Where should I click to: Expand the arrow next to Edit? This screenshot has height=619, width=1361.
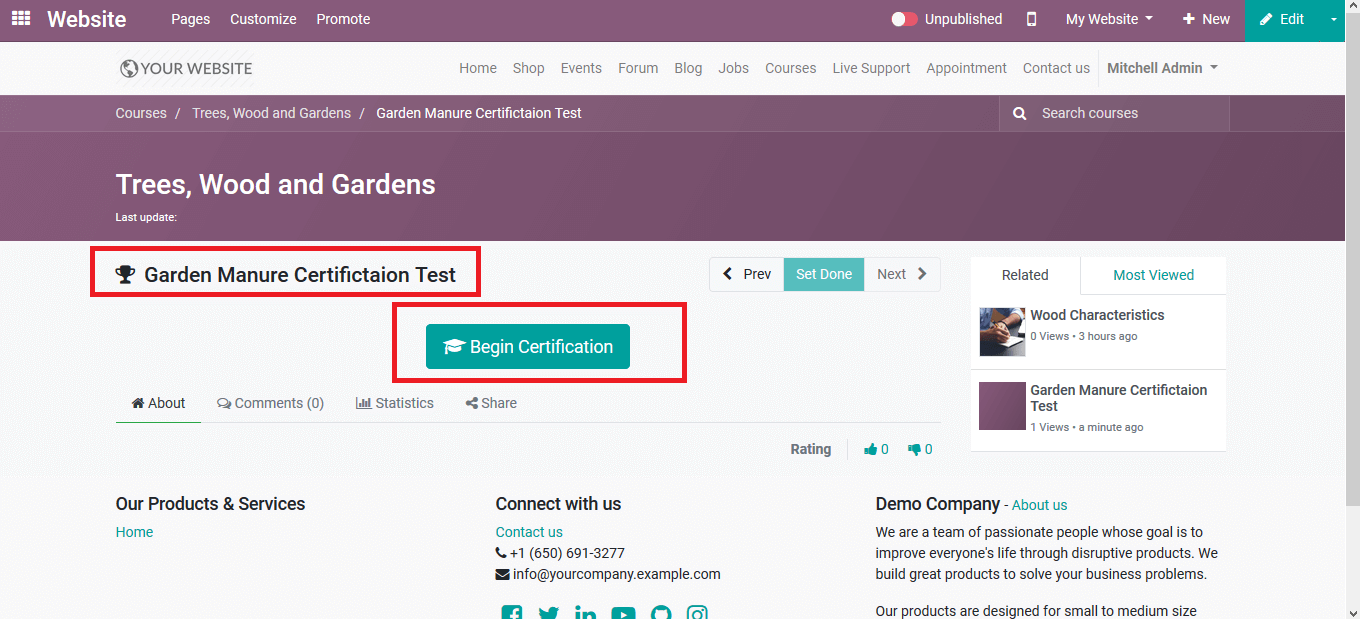[x=1333, y=19]
